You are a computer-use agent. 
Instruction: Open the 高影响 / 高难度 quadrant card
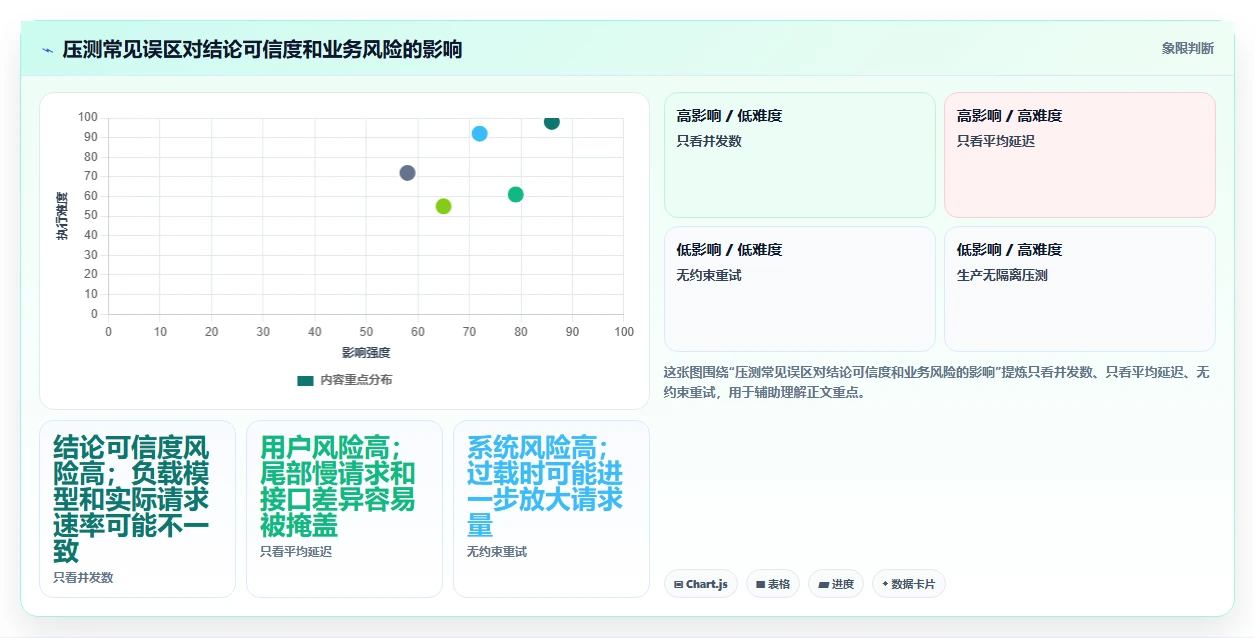pyautogui.click(x=1080, y=155)
